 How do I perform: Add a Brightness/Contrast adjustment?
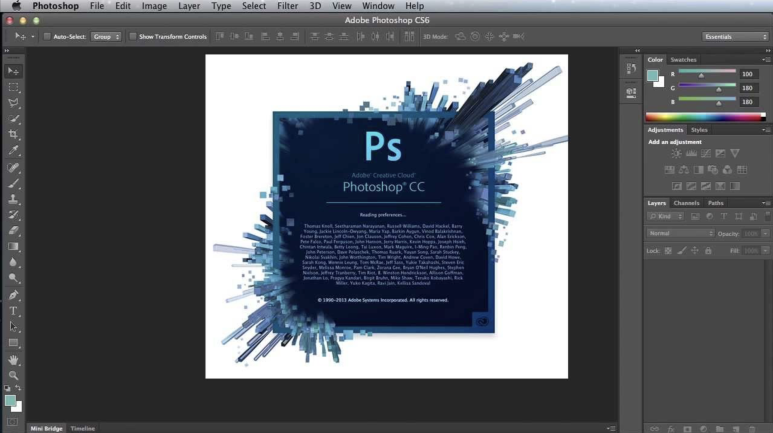[x=676, y=153]
